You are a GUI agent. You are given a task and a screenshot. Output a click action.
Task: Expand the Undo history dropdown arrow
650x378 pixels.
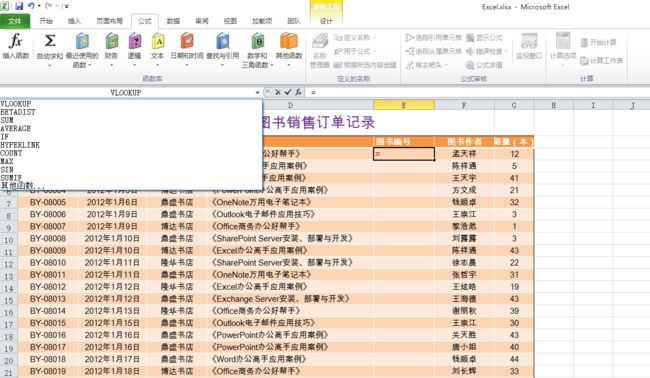(39, 6)
